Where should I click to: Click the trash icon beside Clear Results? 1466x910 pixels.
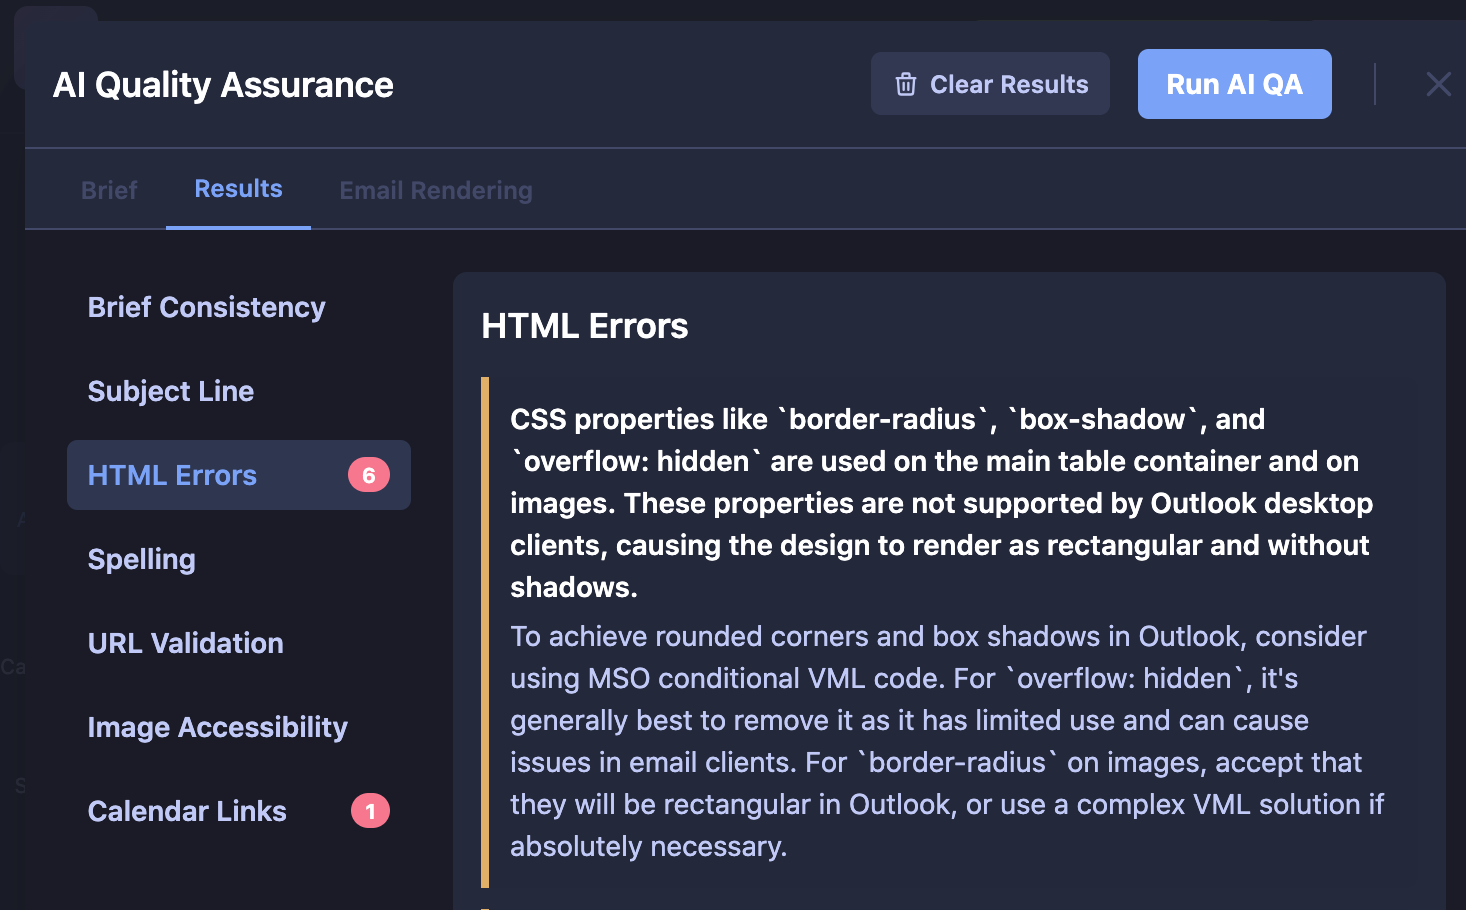905,84
